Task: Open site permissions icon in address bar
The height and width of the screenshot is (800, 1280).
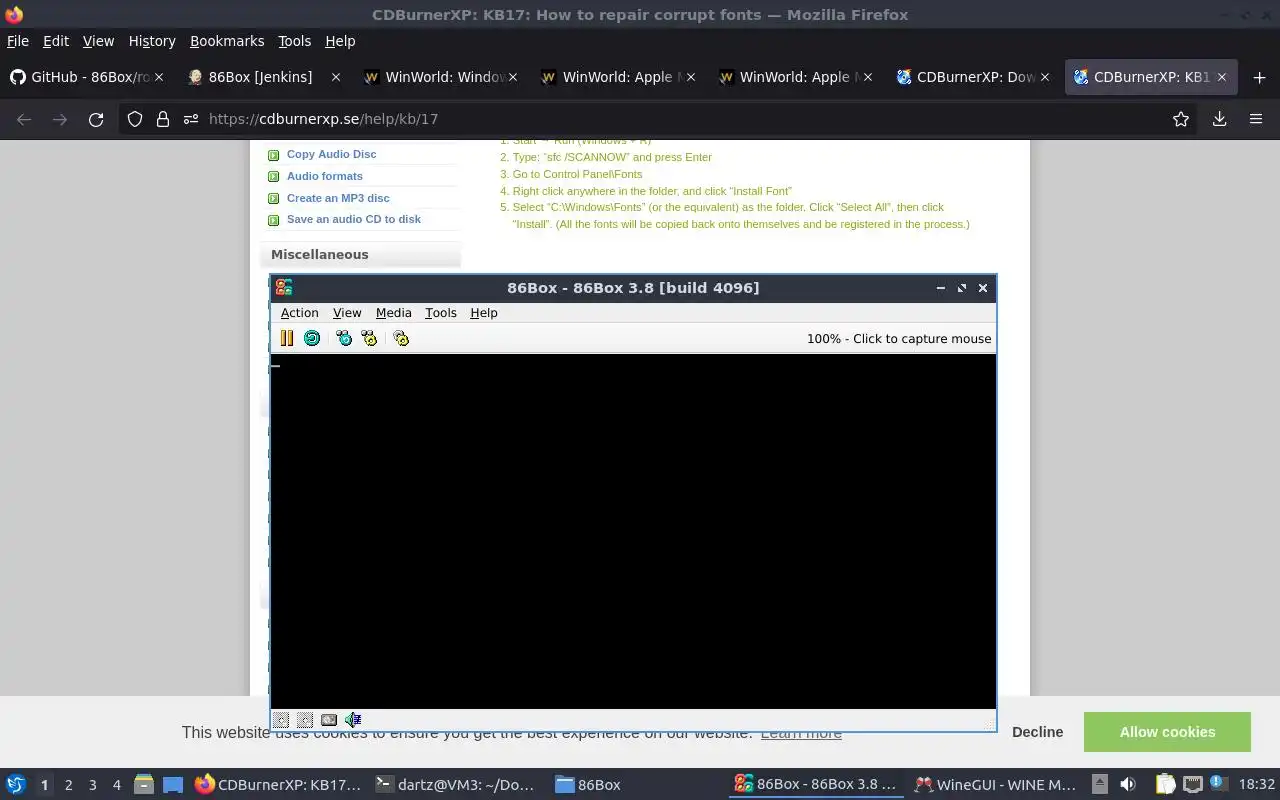Action: 191,119
